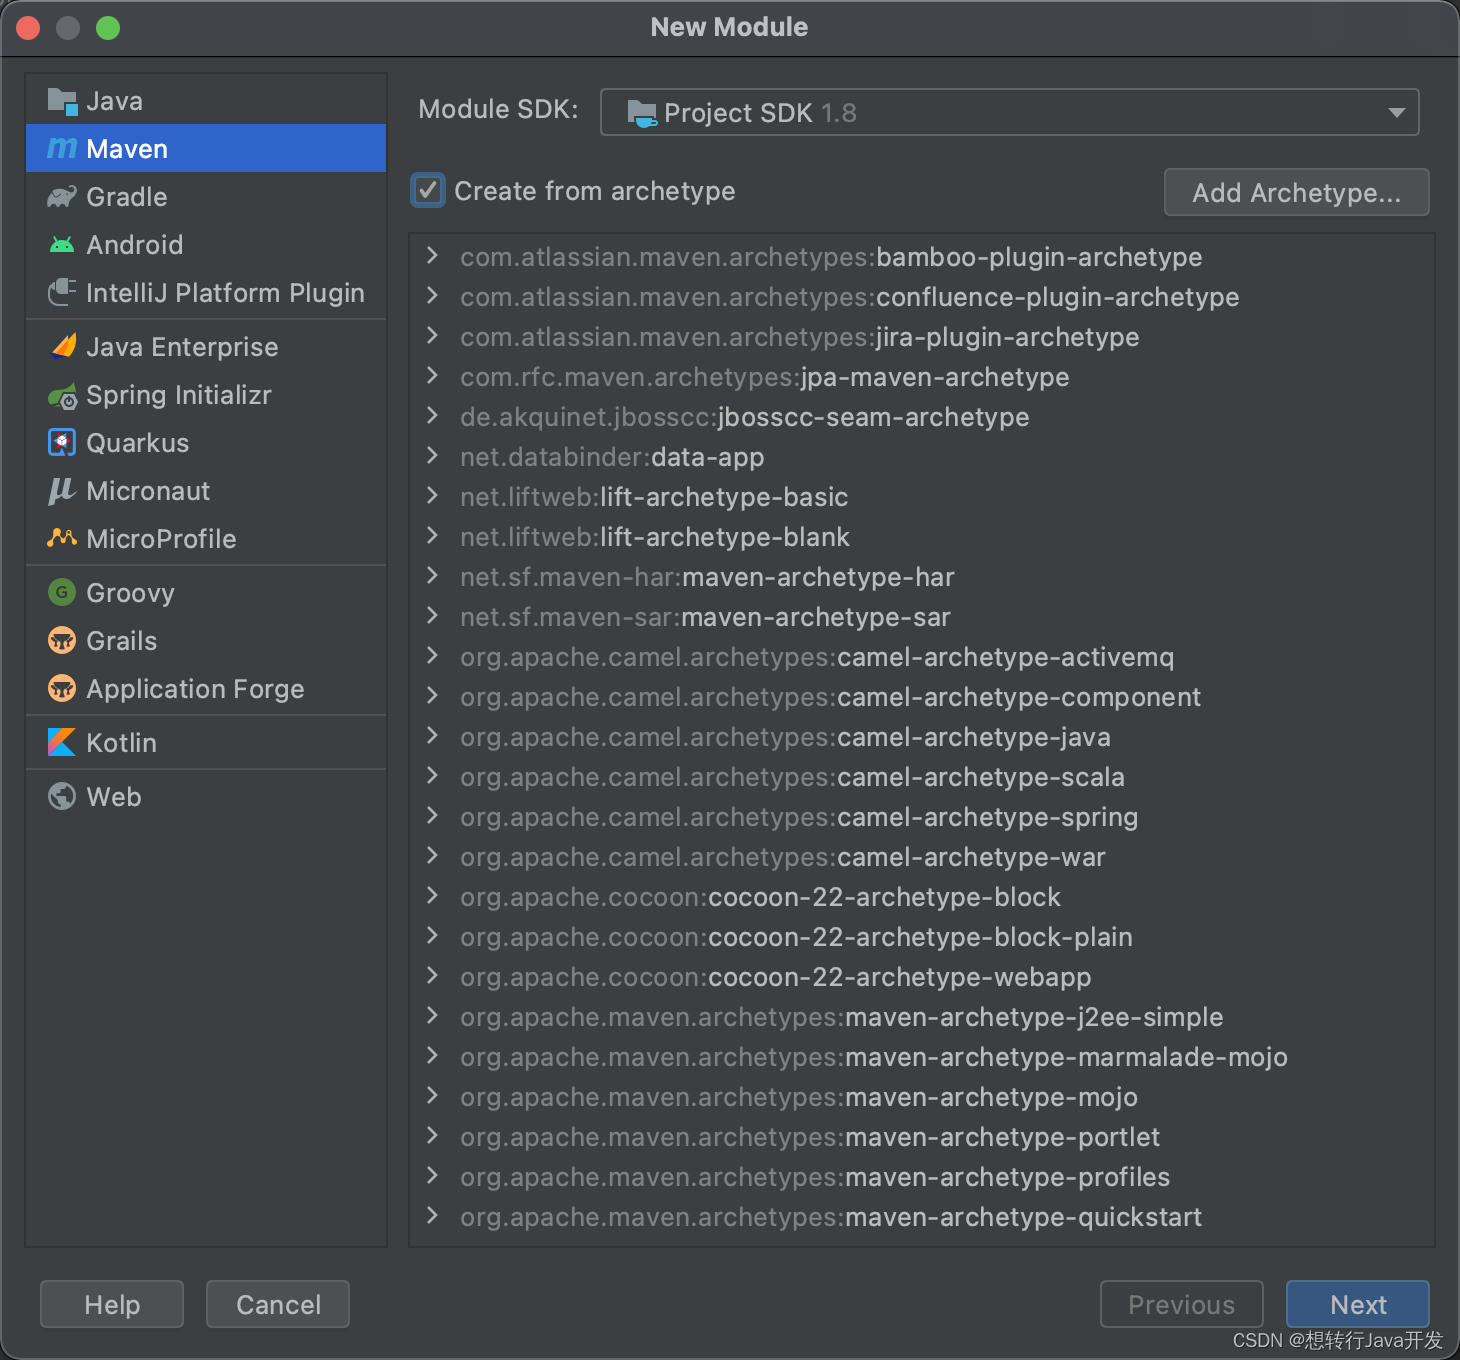Select maven-archetype-mojo archetype

click(x=922, y=1097)
